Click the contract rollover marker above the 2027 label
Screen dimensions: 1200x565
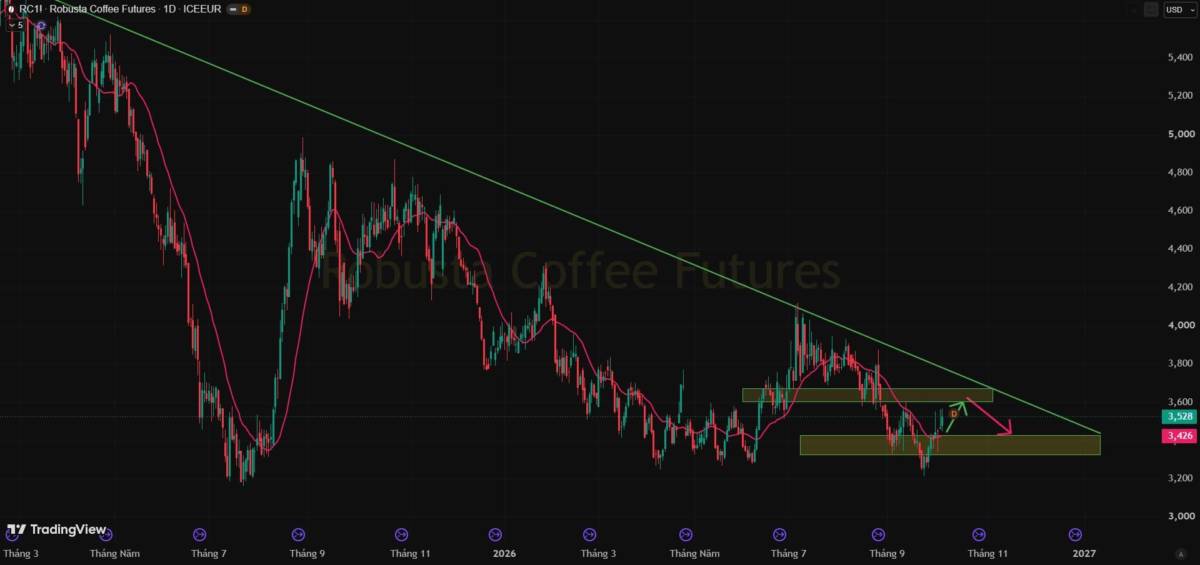click(x=1076, y=534)
